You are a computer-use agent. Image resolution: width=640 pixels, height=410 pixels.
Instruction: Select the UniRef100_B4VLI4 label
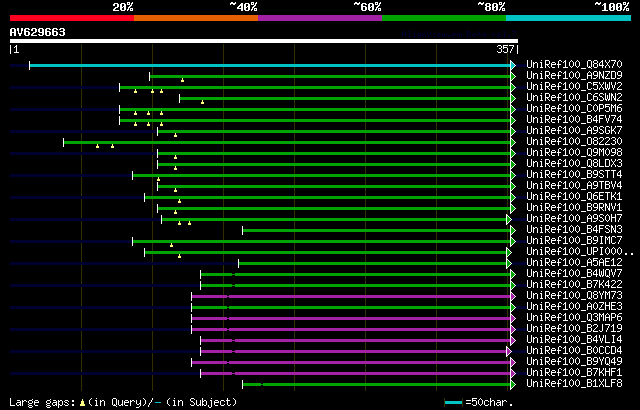pos(574,340)
